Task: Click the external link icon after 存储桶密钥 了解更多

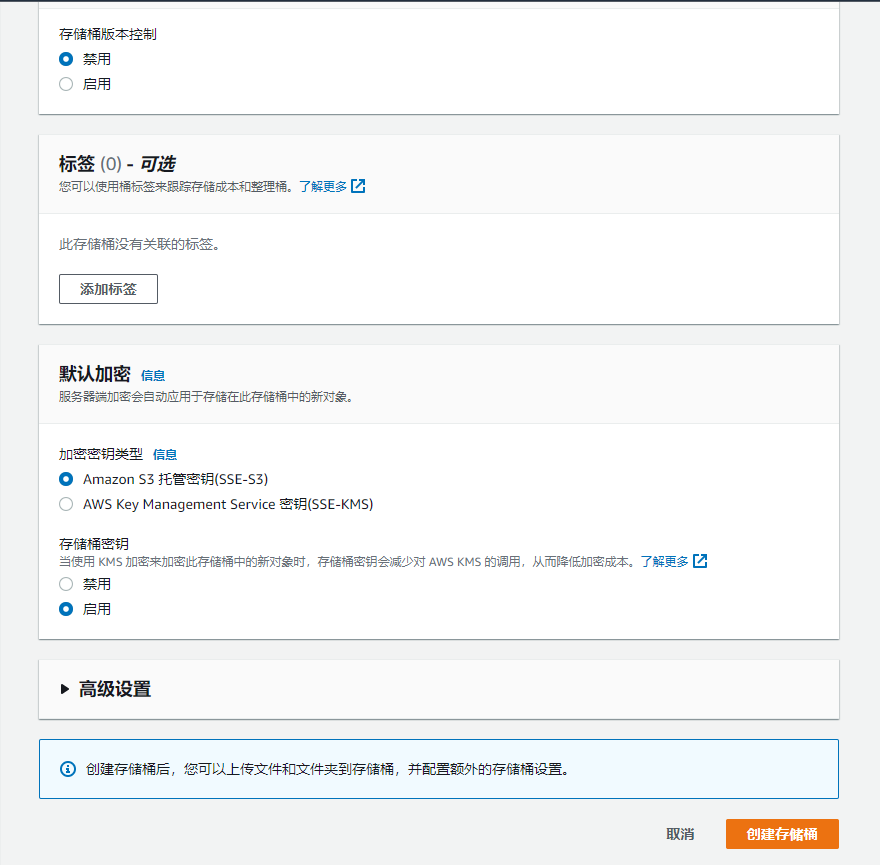Action: pyautogui.click(x=700, y=561)
